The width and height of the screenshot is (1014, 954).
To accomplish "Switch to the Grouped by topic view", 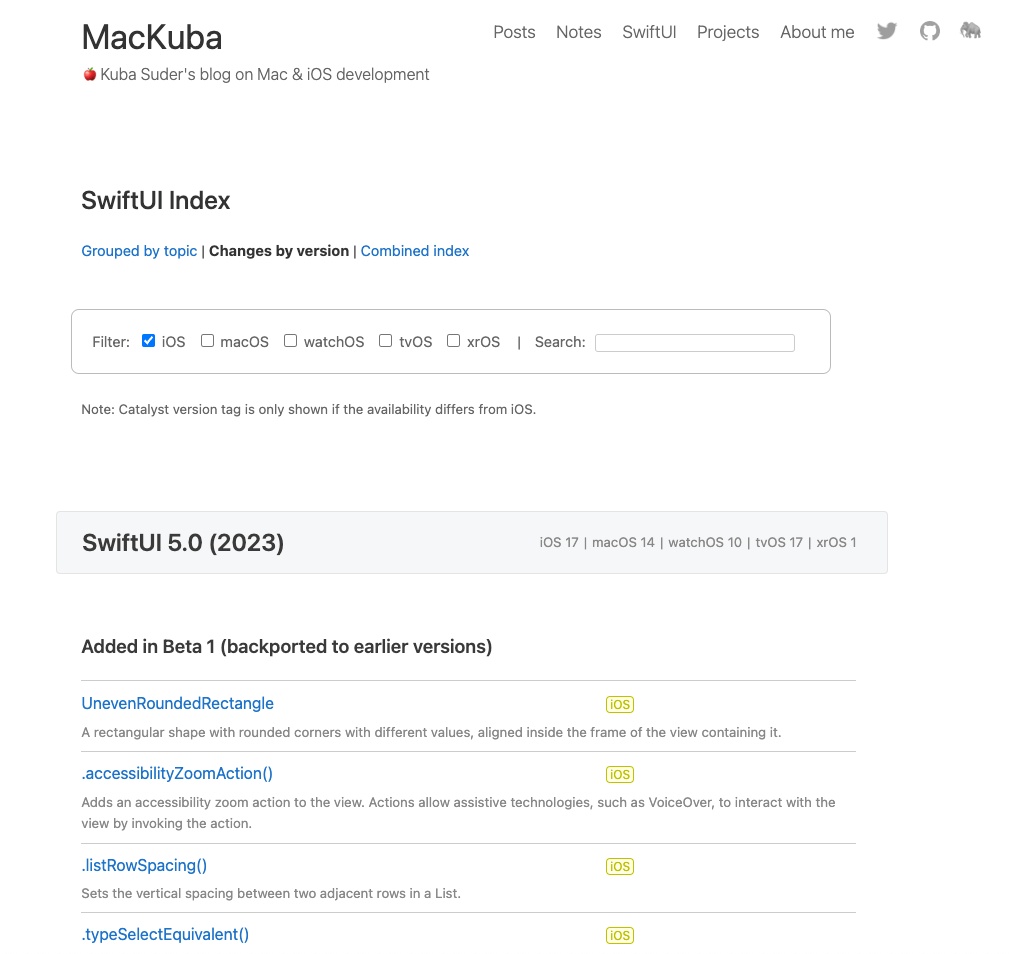I will [139, 251].
